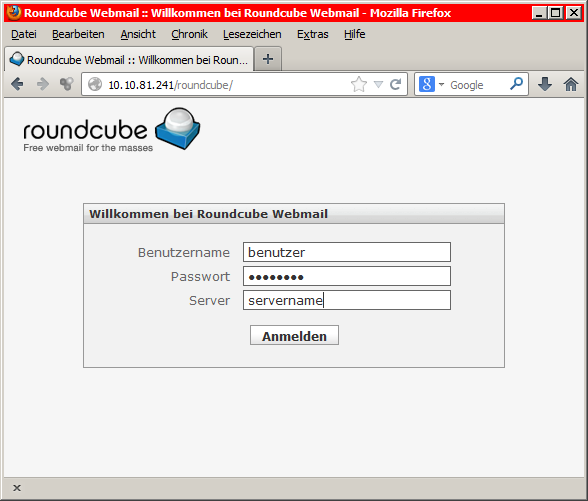Open the Hilfe menu
The width and height of the screenshot is (588, 501).
coord(355,34)
